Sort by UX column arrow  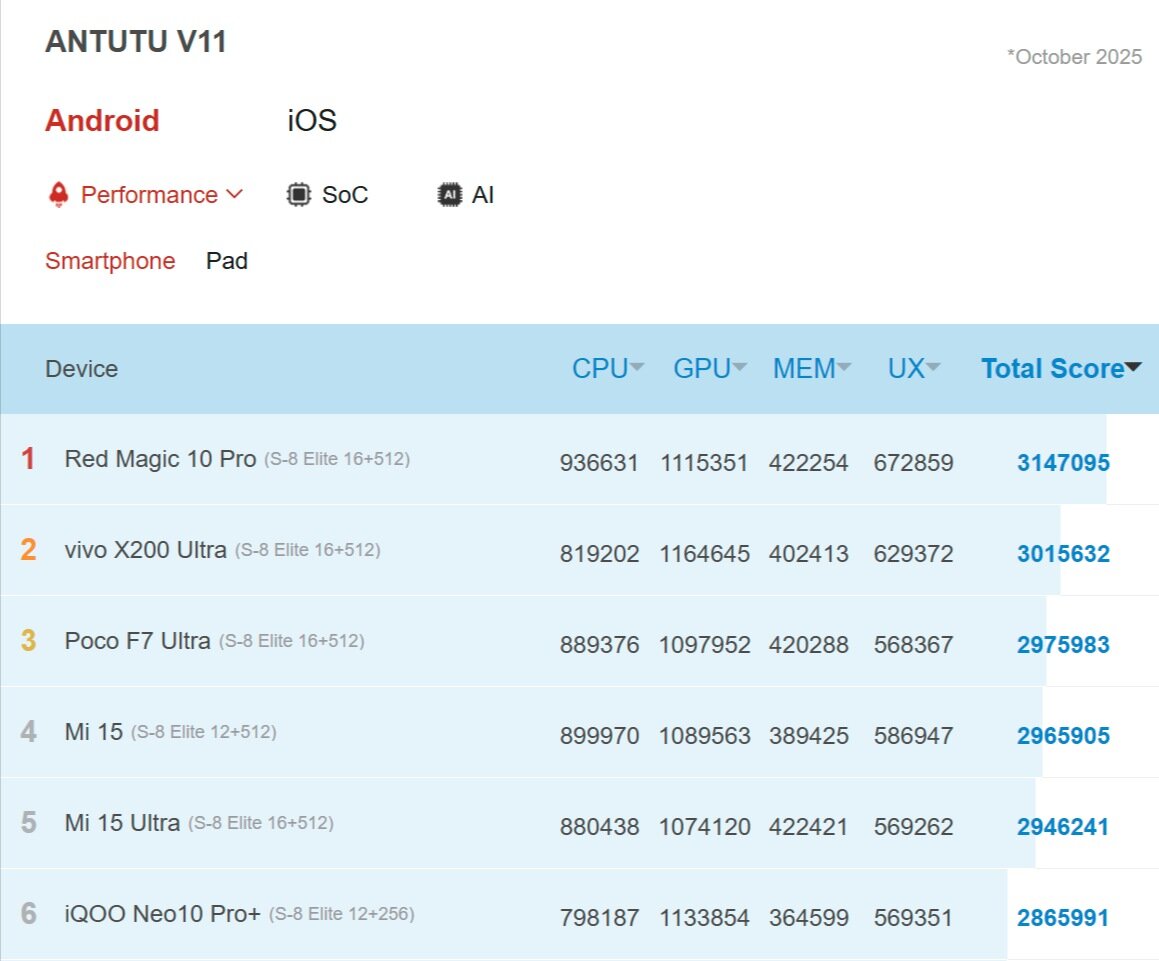point(933,368)
